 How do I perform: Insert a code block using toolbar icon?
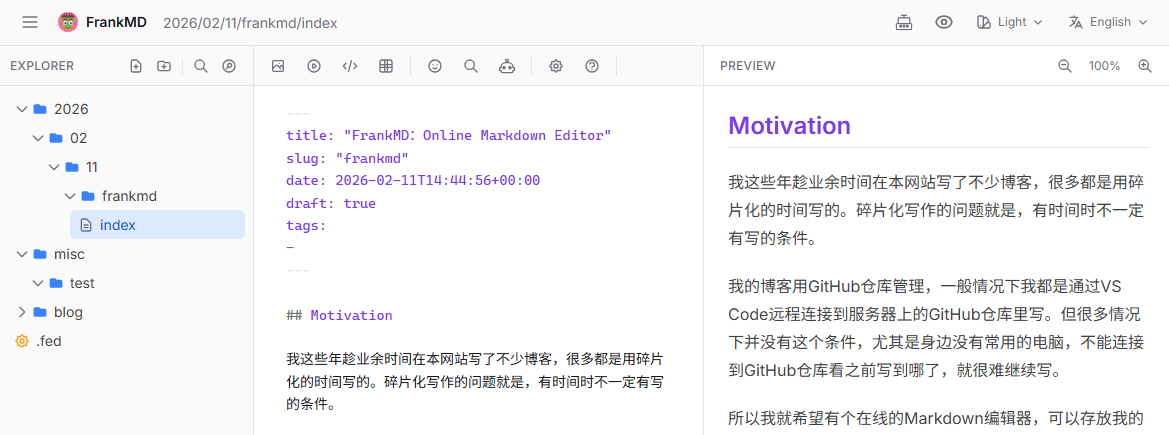point(350,66)
